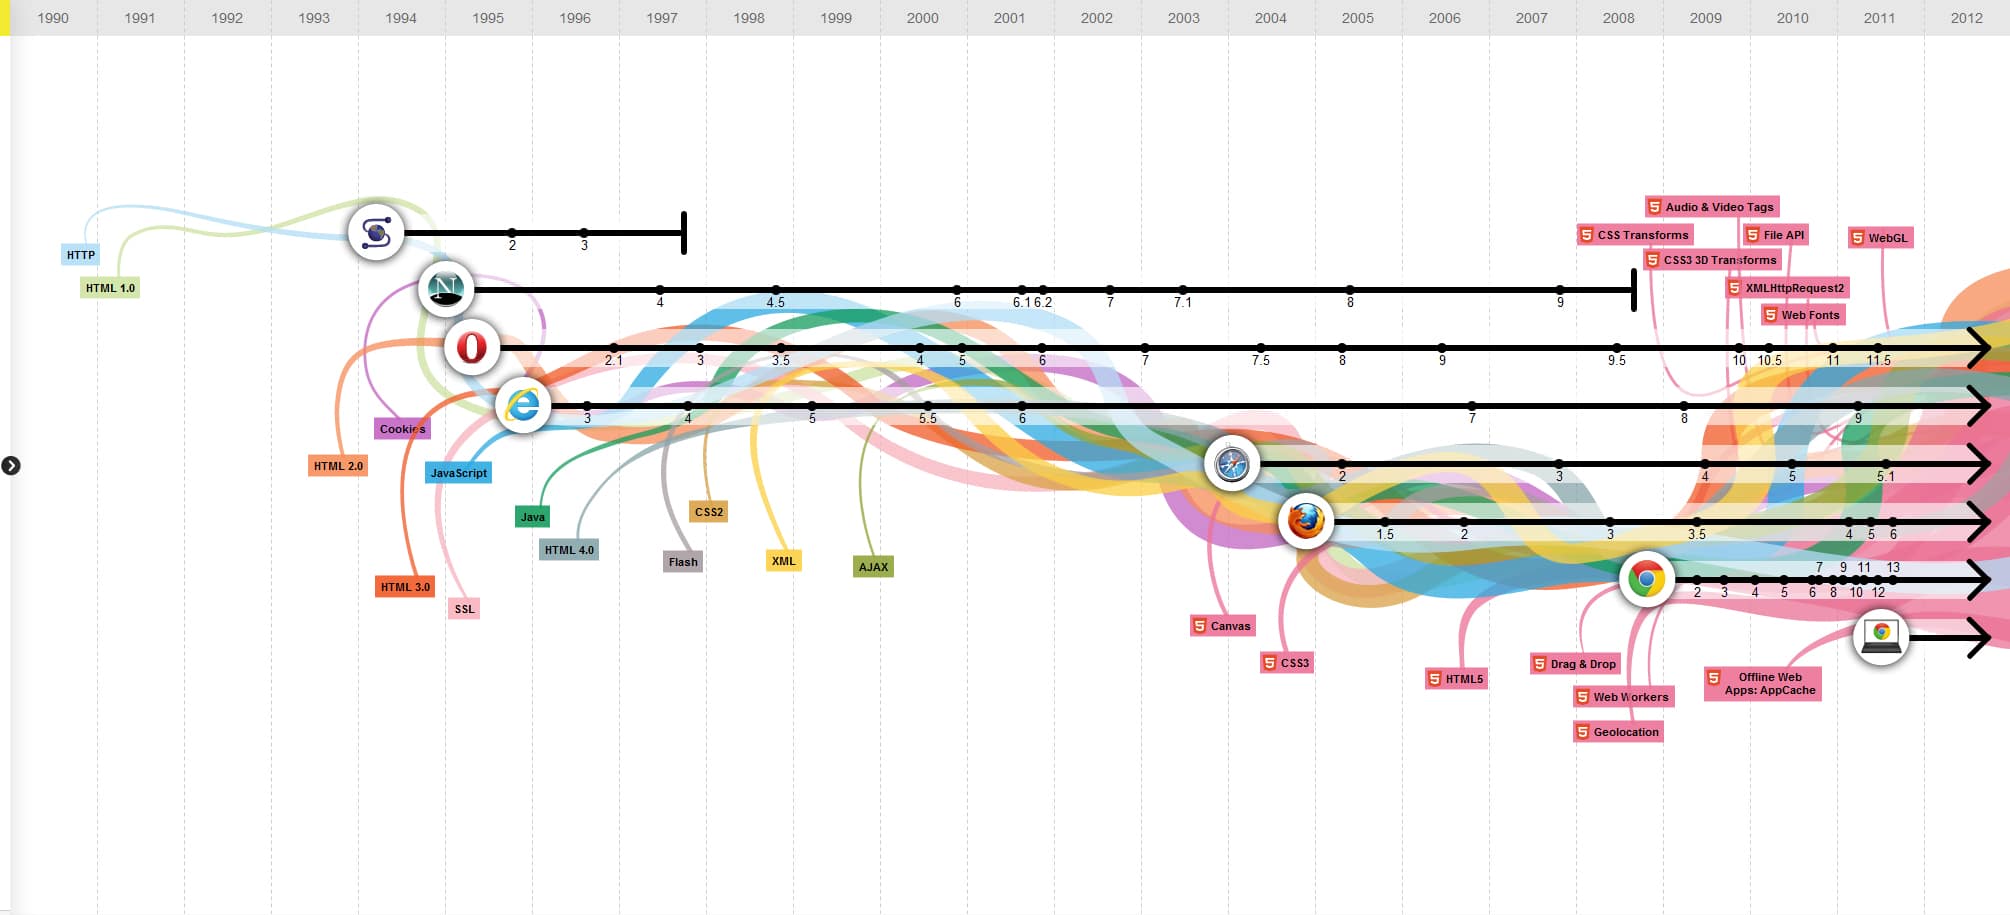This screenshot has width=2010, height=915.
Task: Click the HTTP label
Action: pyautogui.click(x=80, y=255)
